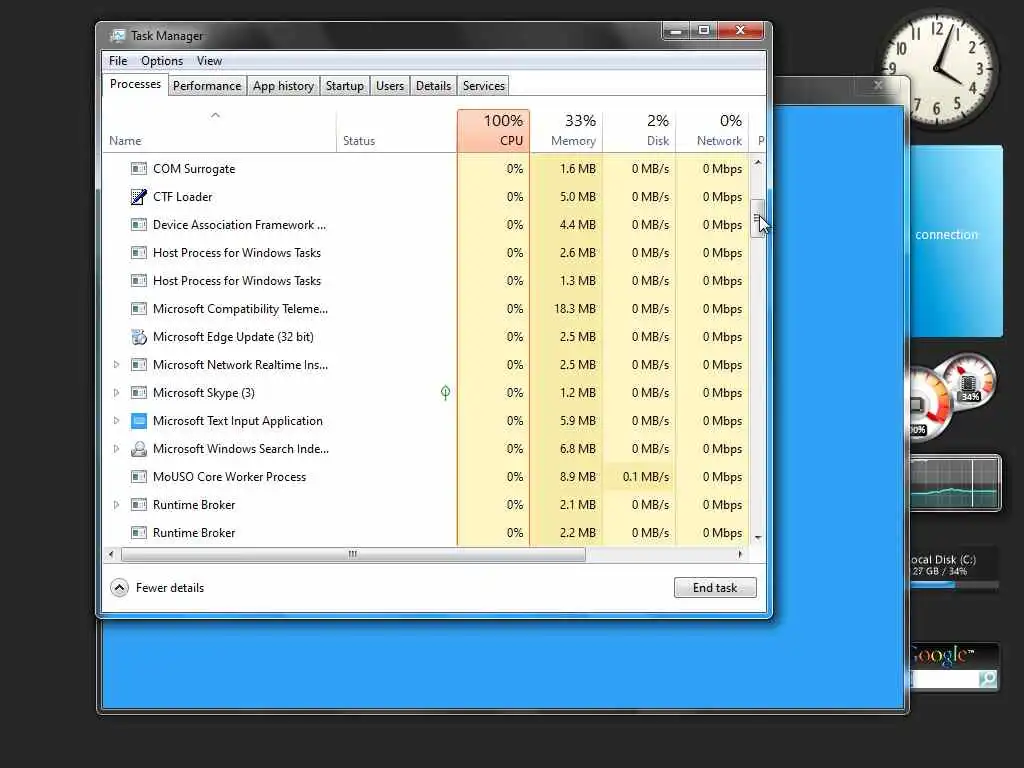
Task: Click the End task button
Action: pos(715,588)
